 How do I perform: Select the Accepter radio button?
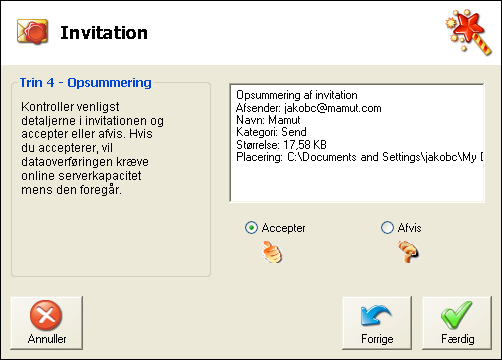pyautogui.click(x=251, y=228)
